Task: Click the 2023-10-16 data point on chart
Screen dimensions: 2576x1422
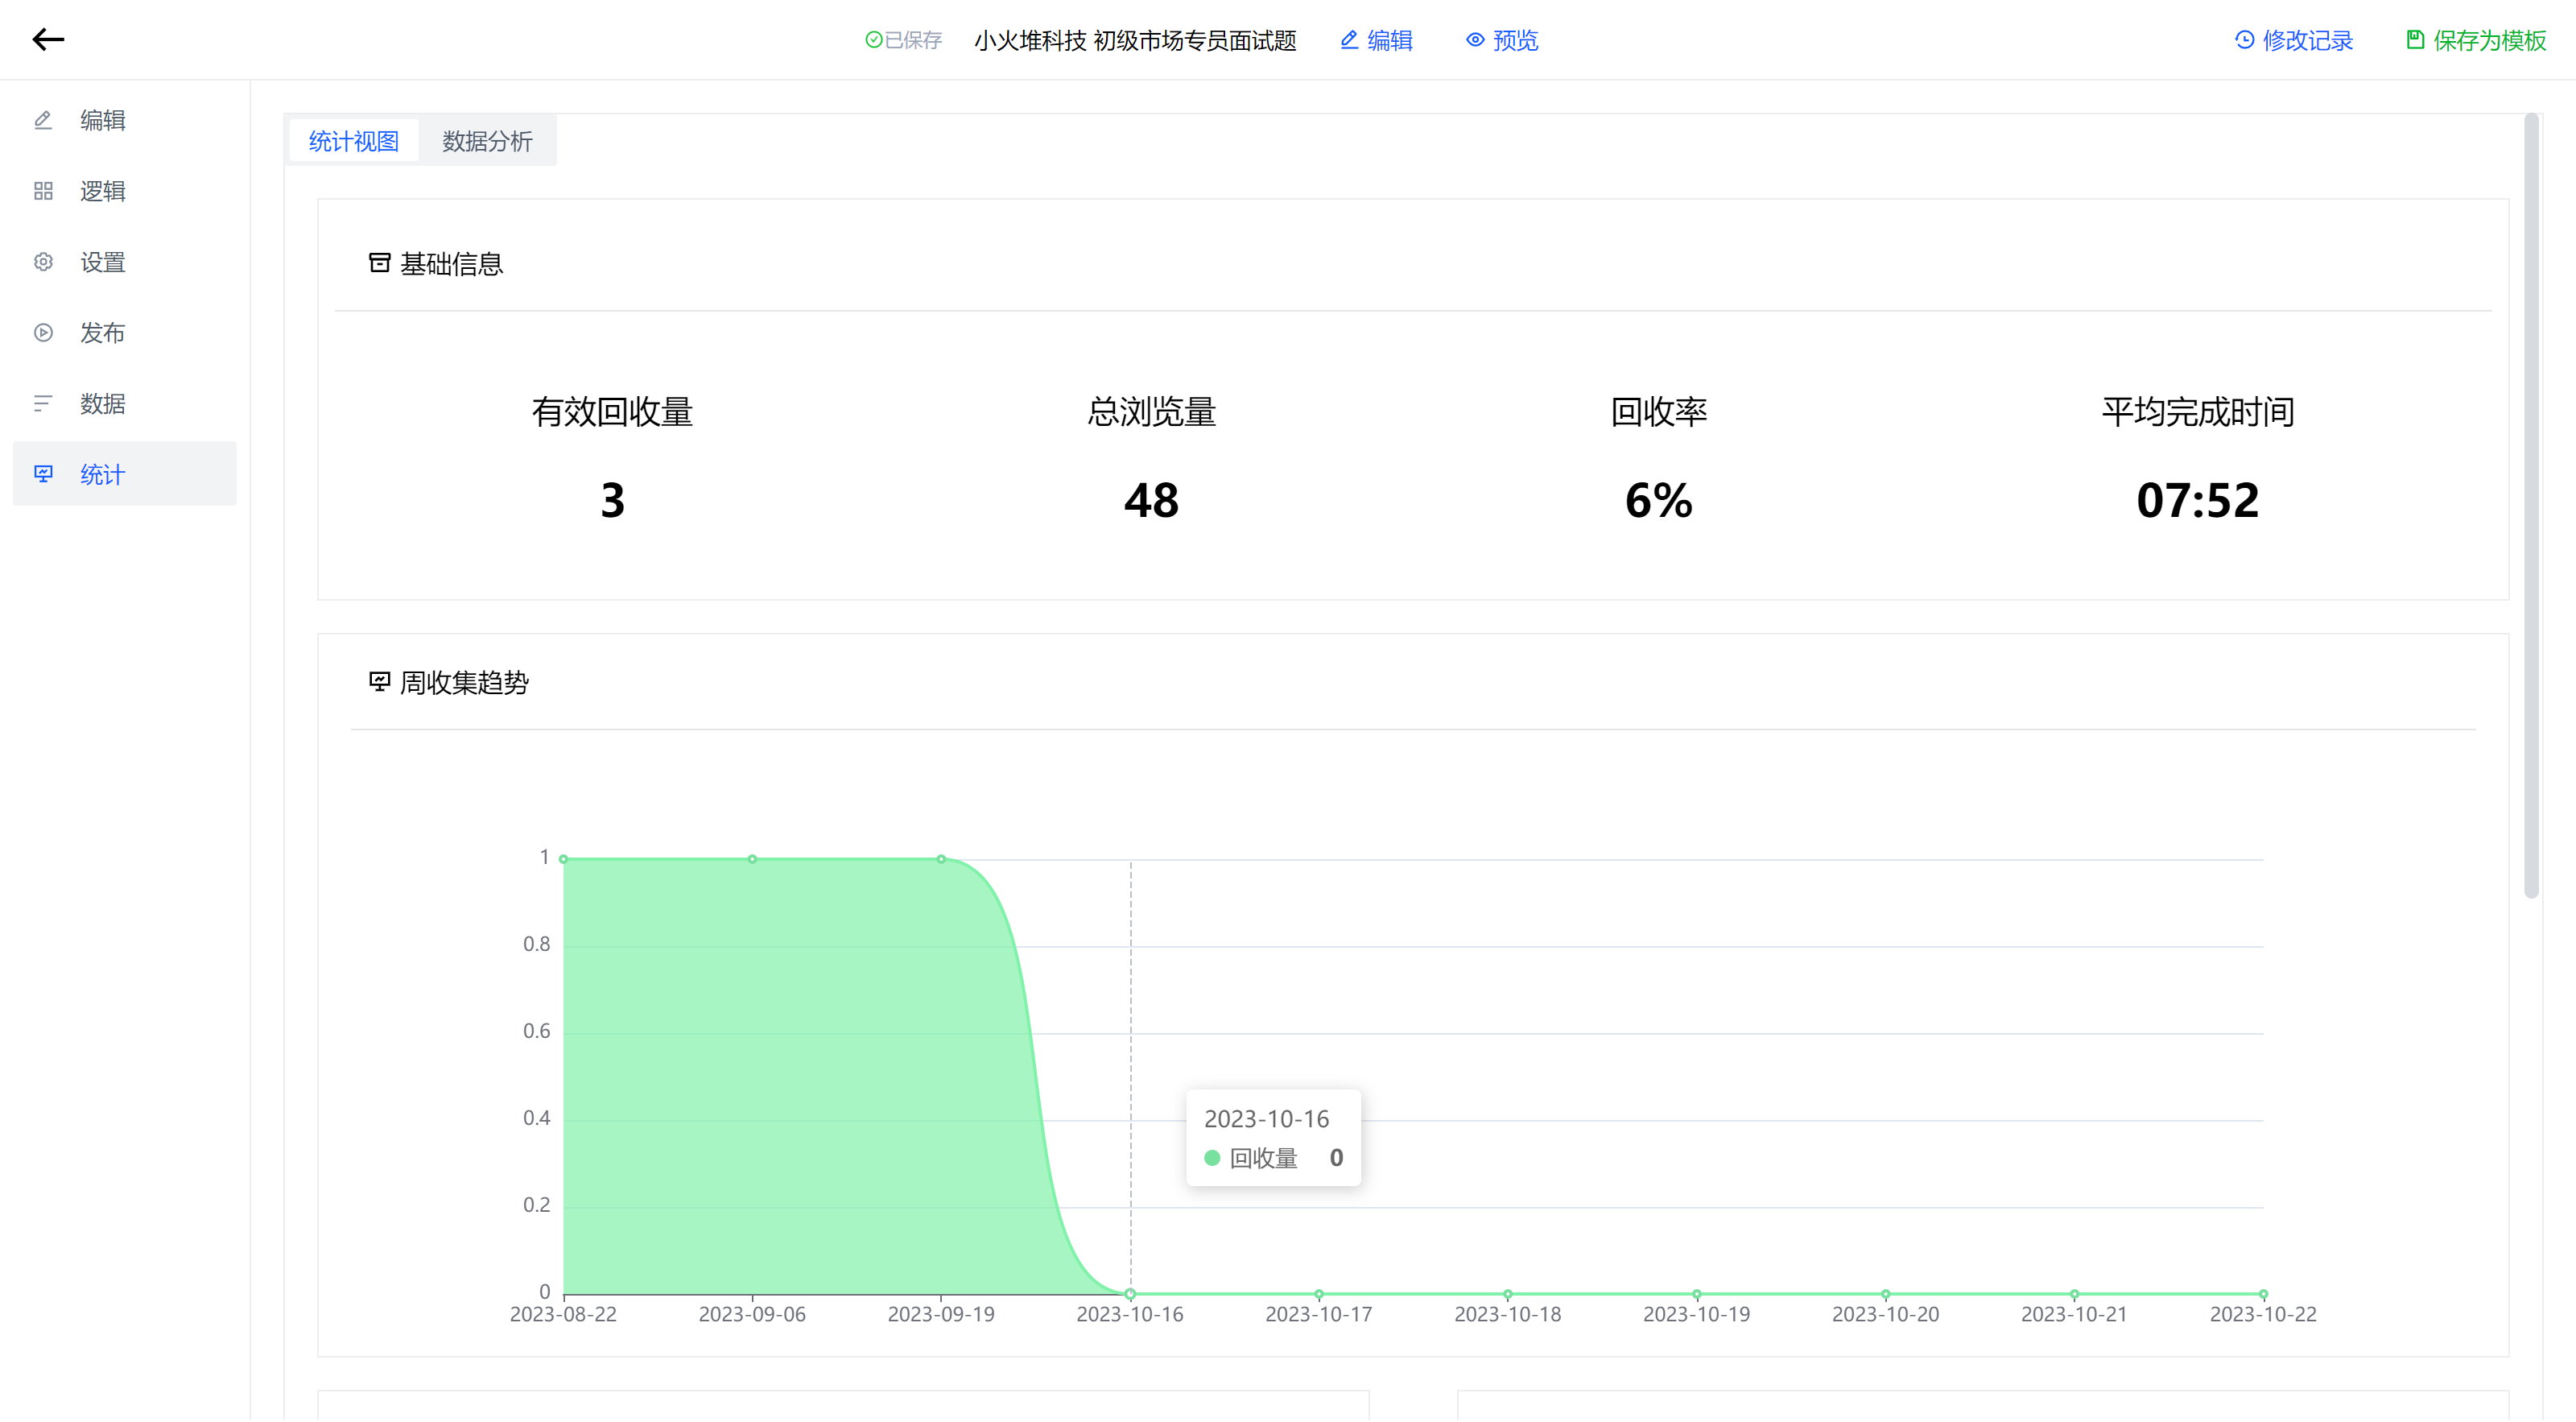Action: [x=1130, y=1294]
